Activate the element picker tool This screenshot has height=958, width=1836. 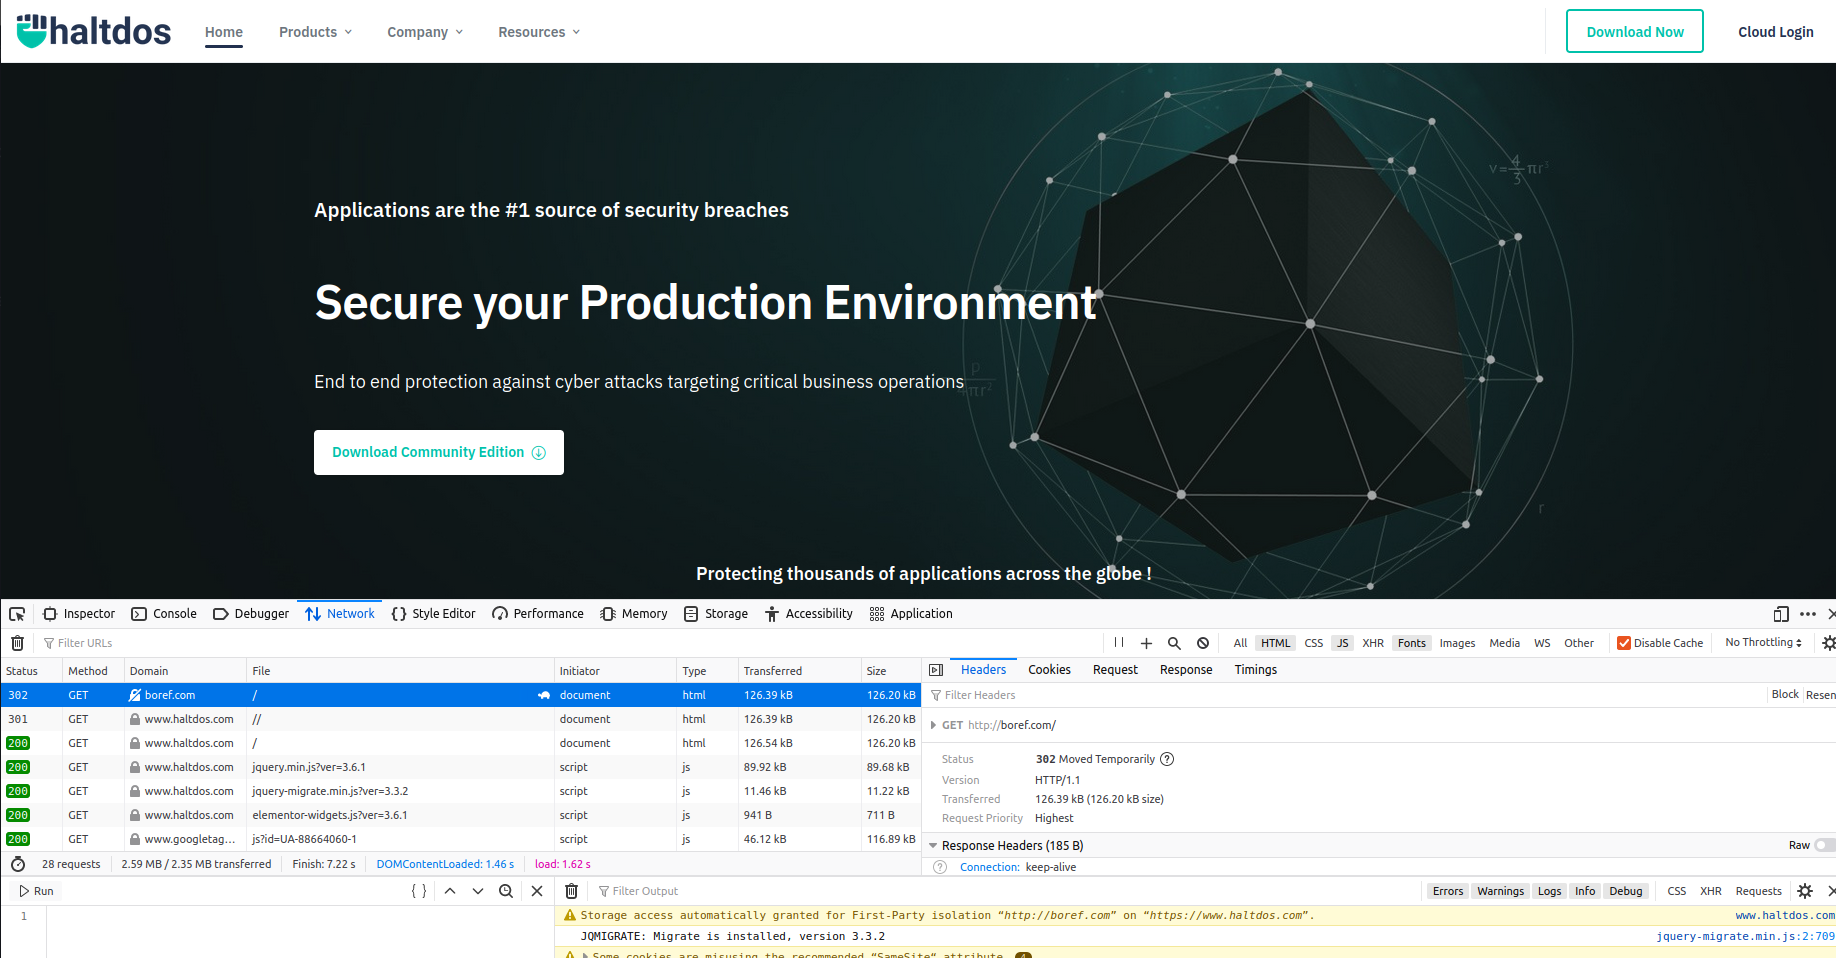tap(17, 614)
